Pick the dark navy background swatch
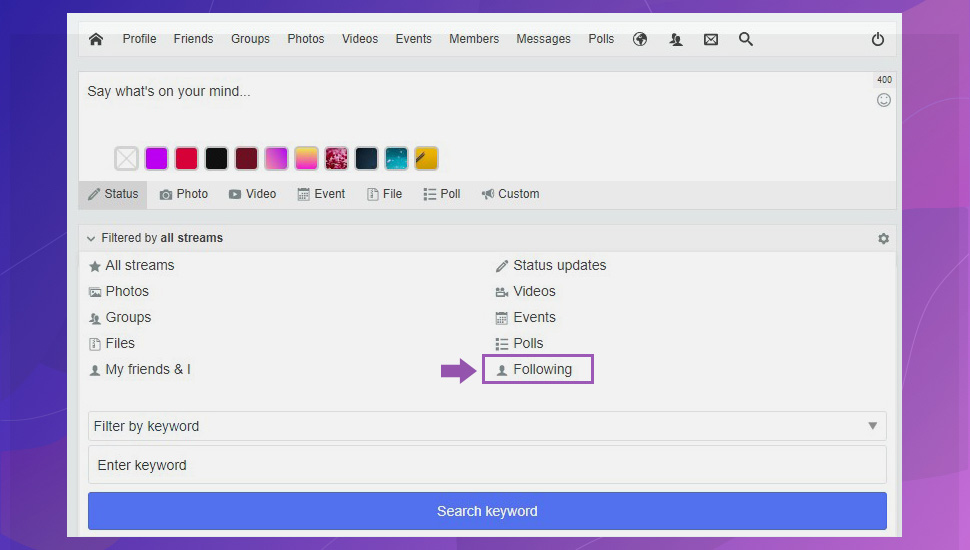 tap(366, 158)
